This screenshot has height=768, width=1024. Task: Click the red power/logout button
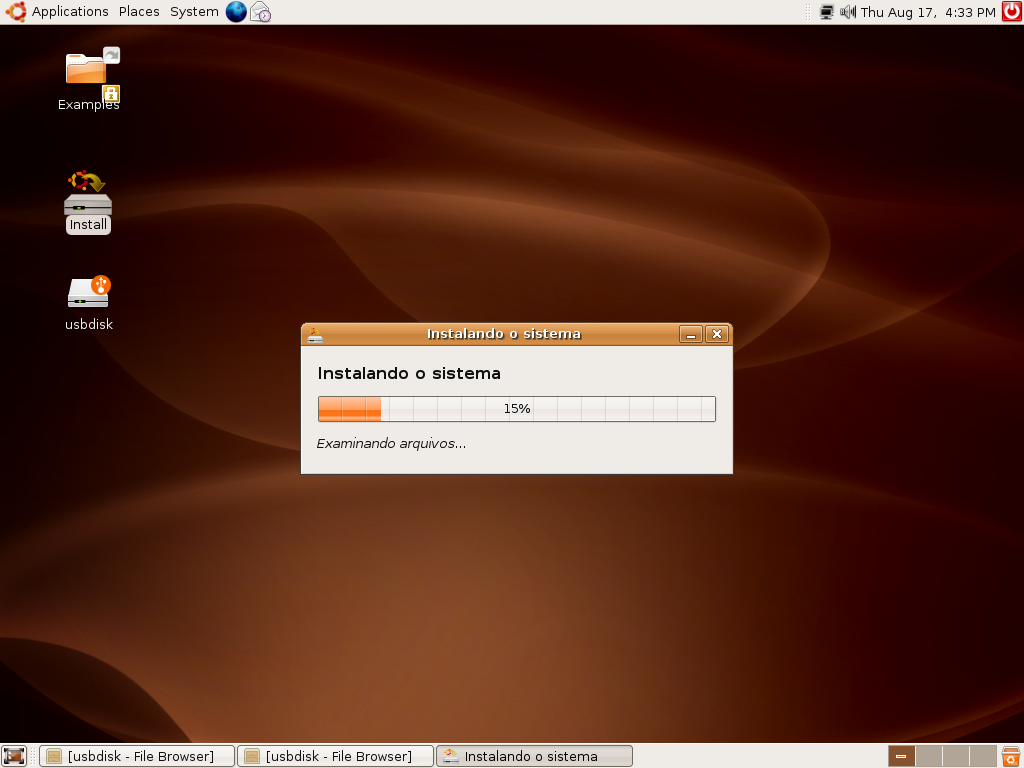pos(1012,12)
